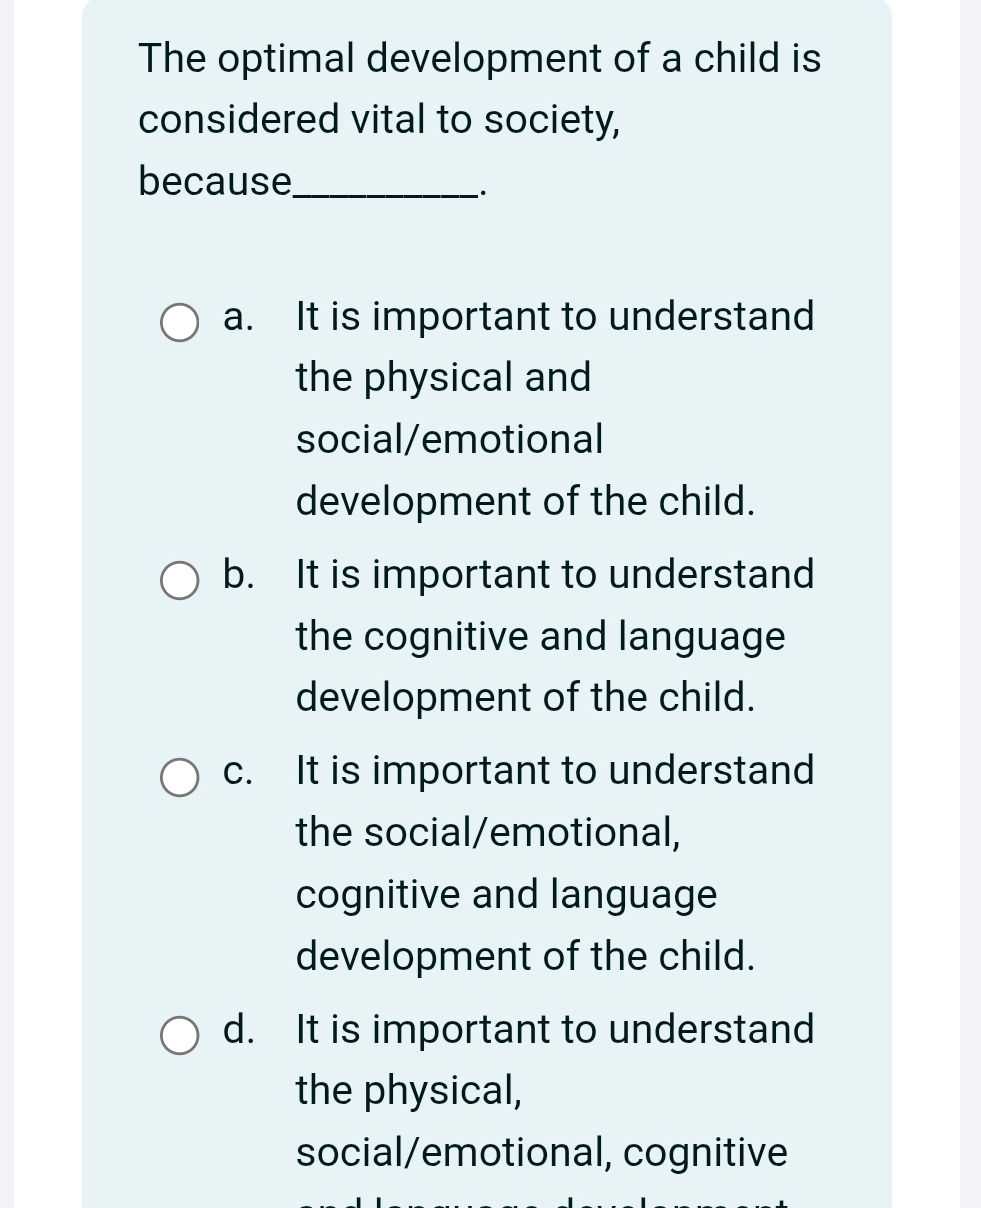The height and width of the screenshot is (1208, 981).
Task: Click the answer text for option d
Action: tap(554, 1090)
